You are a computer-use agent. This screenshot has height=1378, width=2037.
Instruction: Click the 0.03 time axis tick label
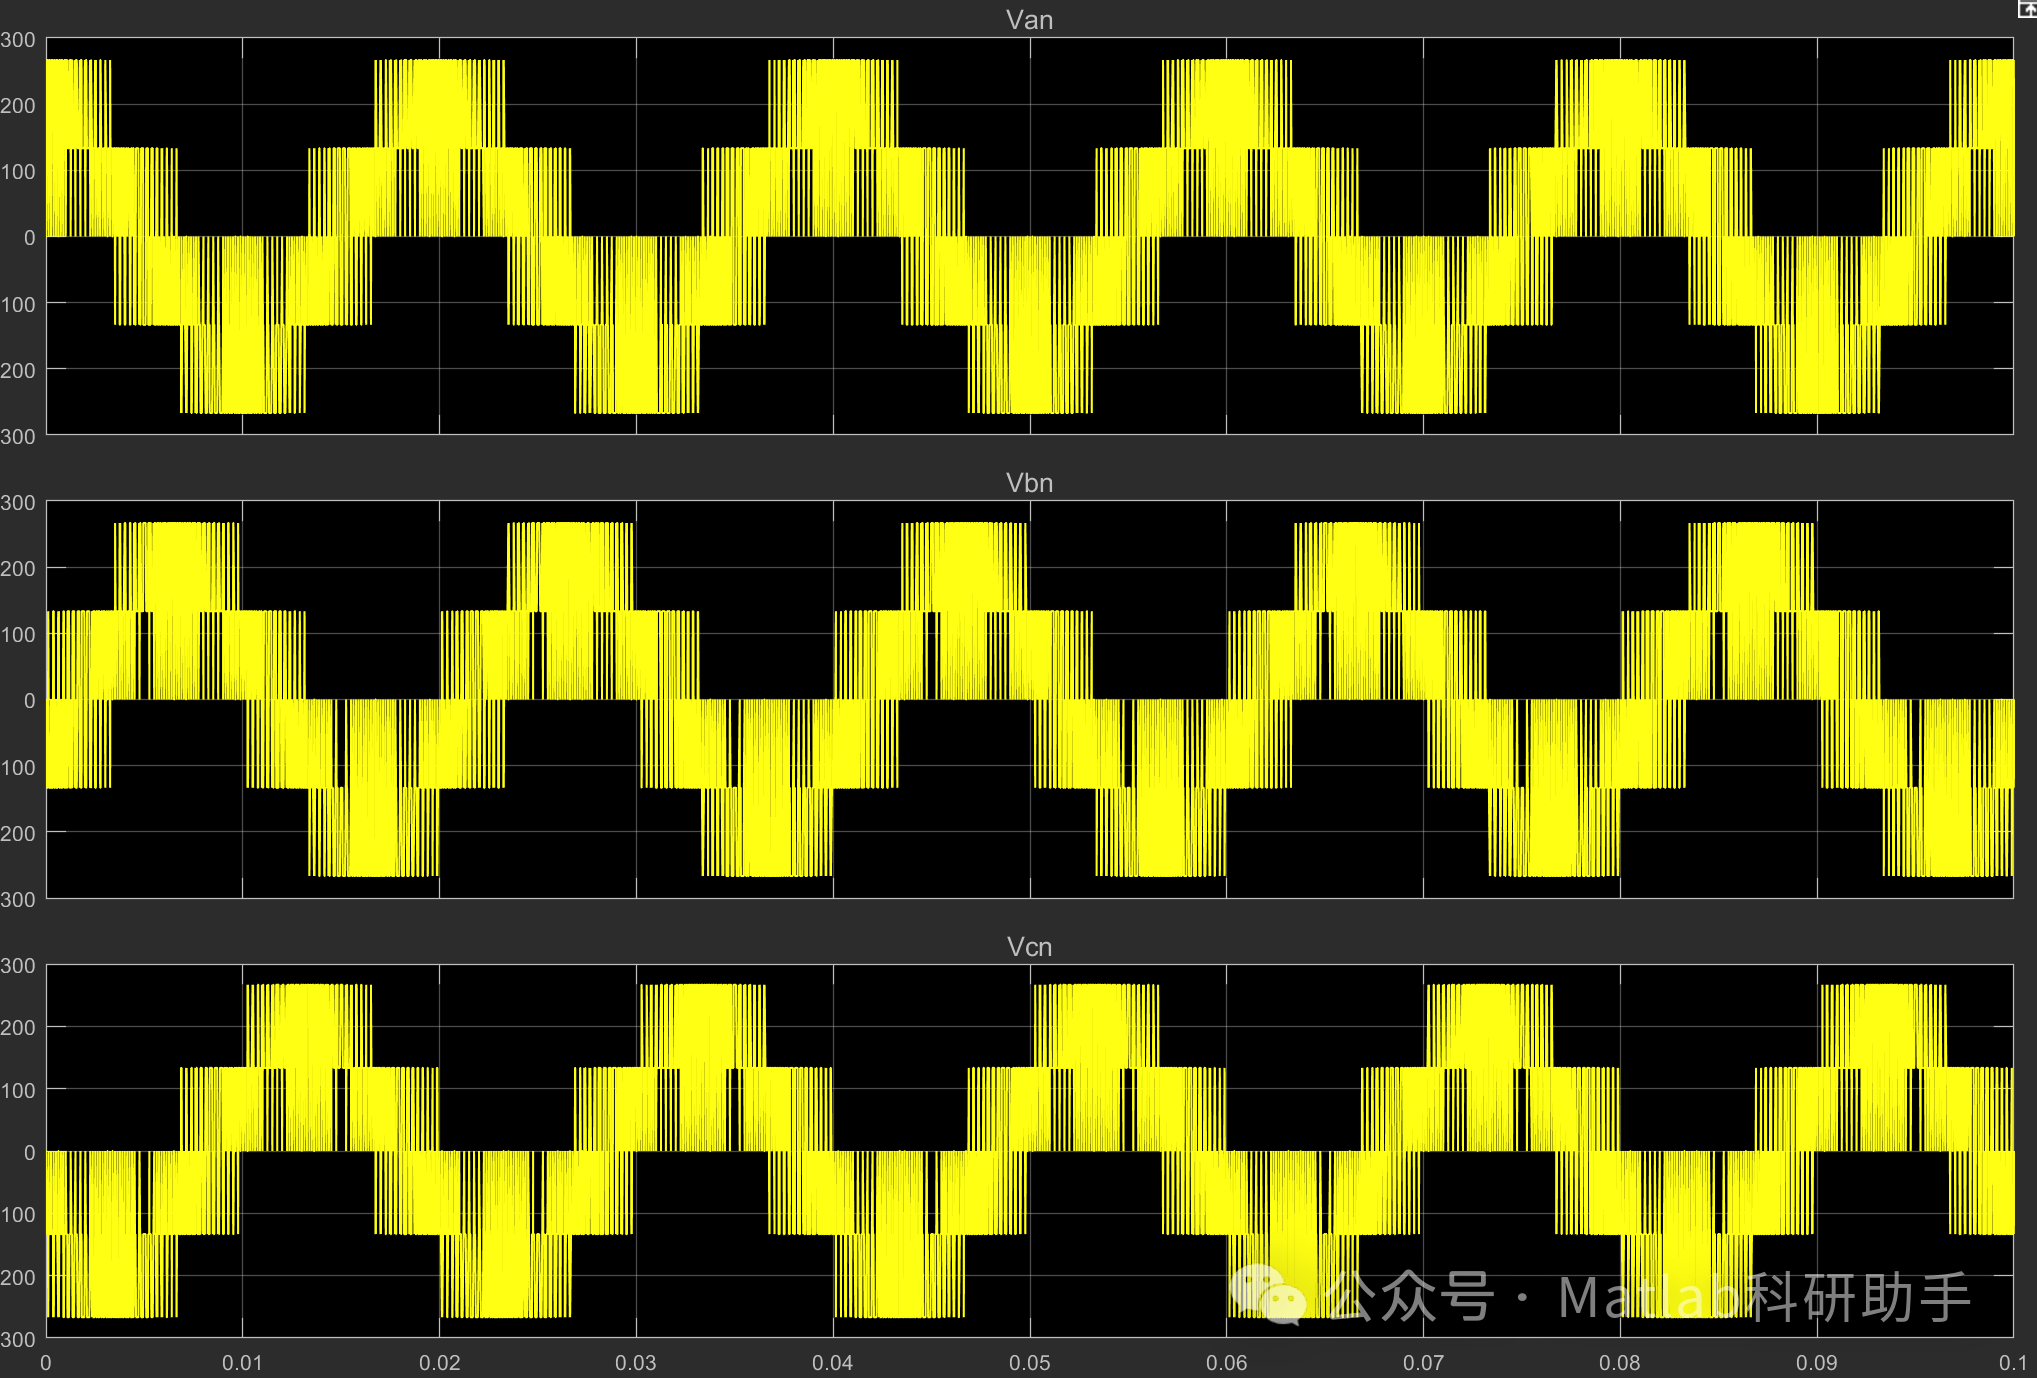636,1362
